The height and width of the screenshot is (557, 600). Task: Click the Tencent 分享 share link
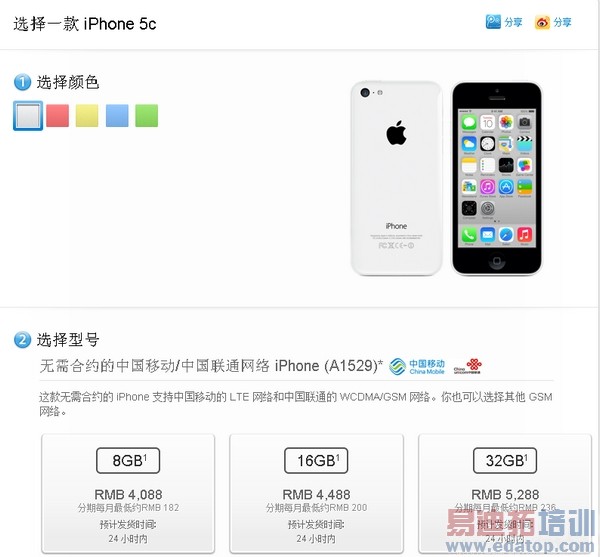513,23
